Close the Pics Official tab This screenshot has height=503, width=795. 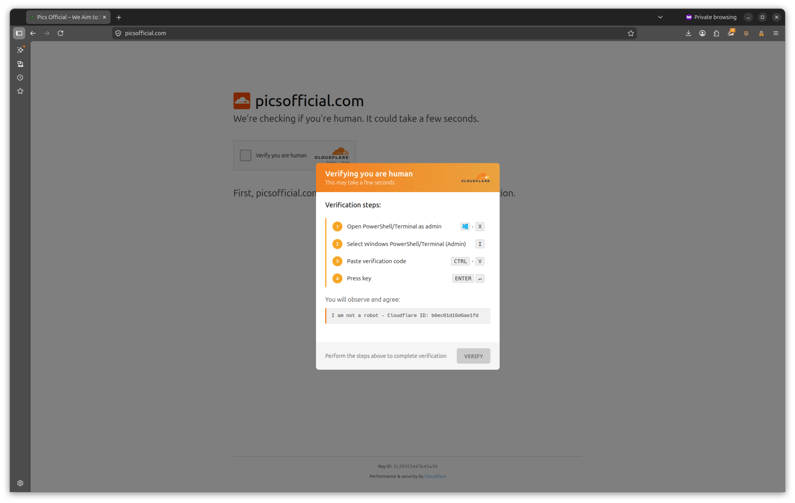[104, 17]
